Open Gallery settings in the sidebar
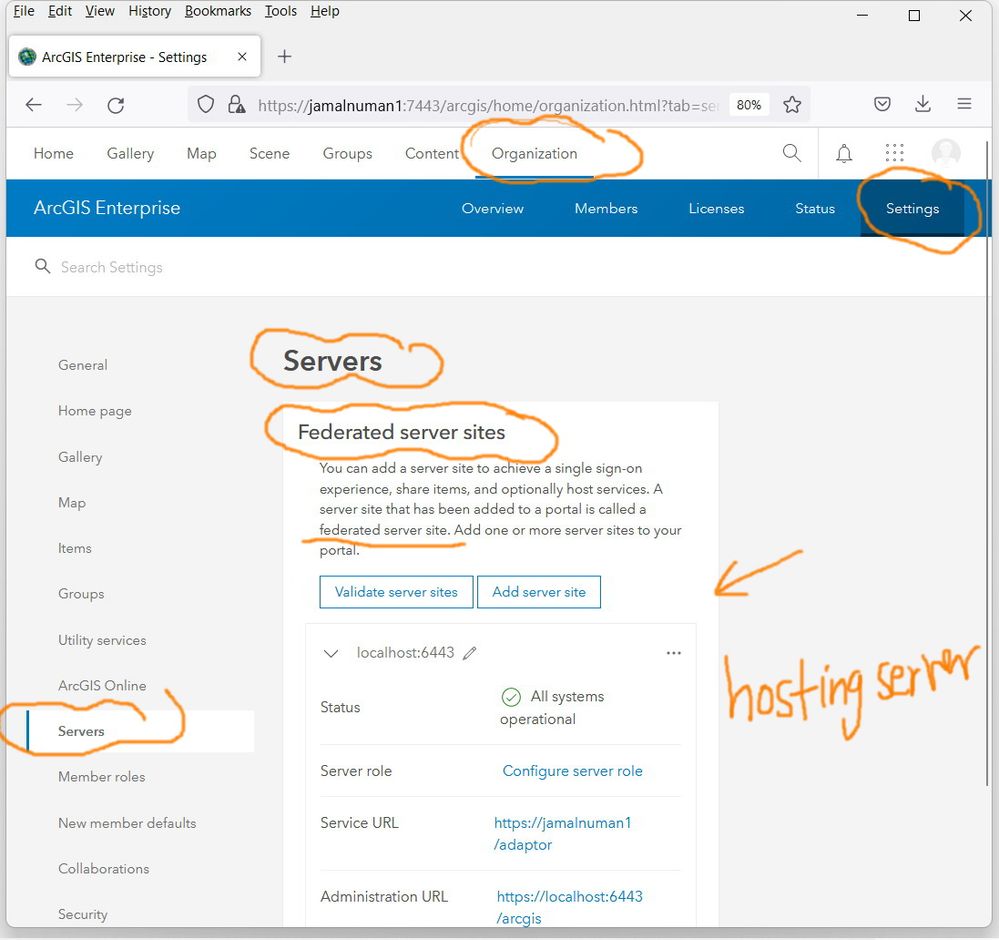 (80, 457)
